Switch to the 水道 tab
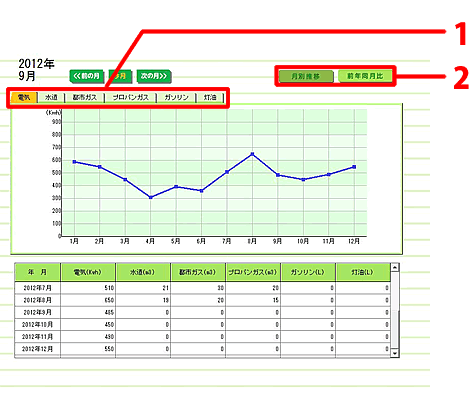Viewport: 470px width, 400px height. [x=51, y=97]
